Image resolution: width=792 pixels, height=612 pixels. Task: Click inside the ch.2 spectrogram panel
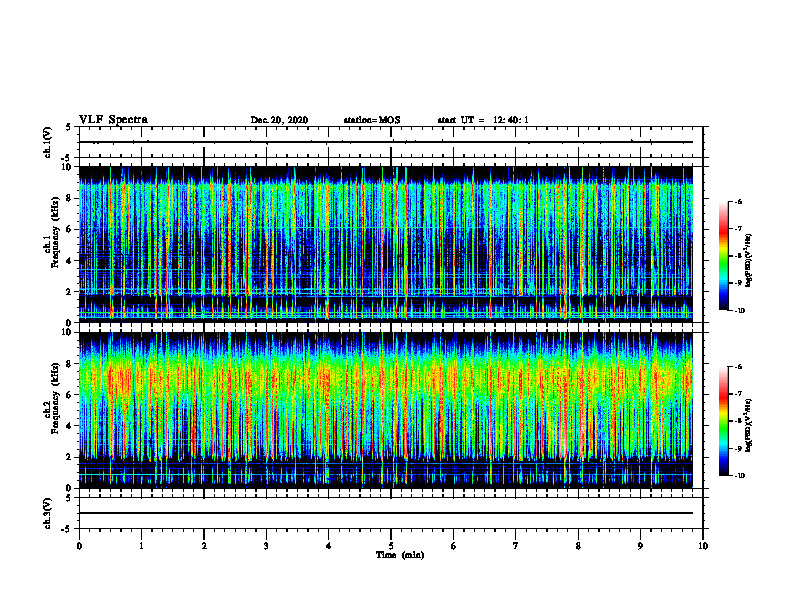[386, 410]
